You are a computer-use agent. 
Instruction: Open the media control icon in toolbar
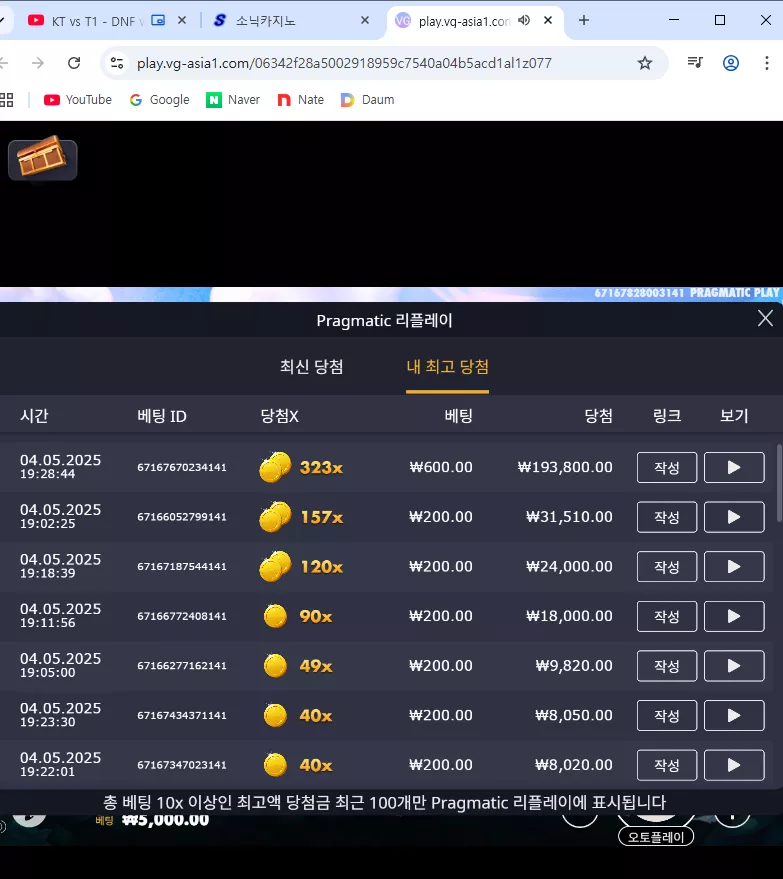695,63
